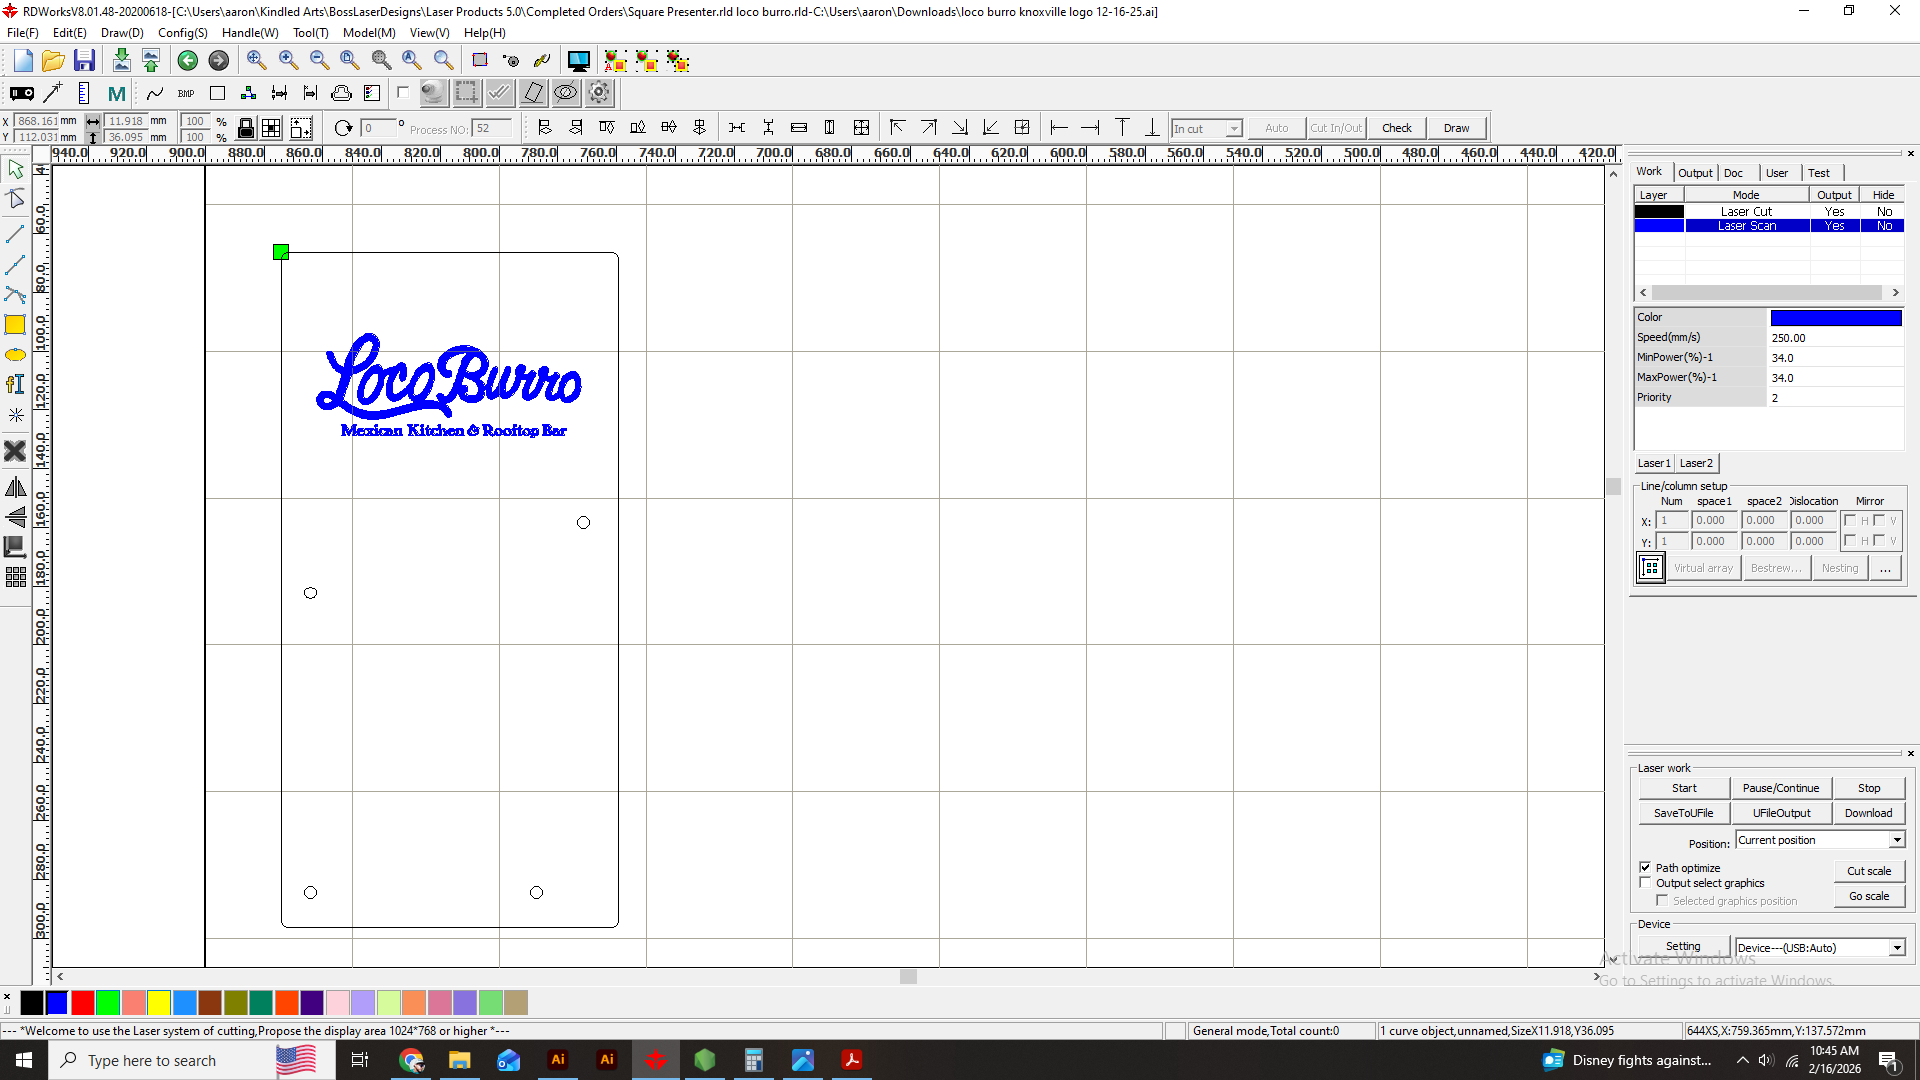Open the In cut dropdown
The image size is (1920, 1080).
tap(1233, 129)
